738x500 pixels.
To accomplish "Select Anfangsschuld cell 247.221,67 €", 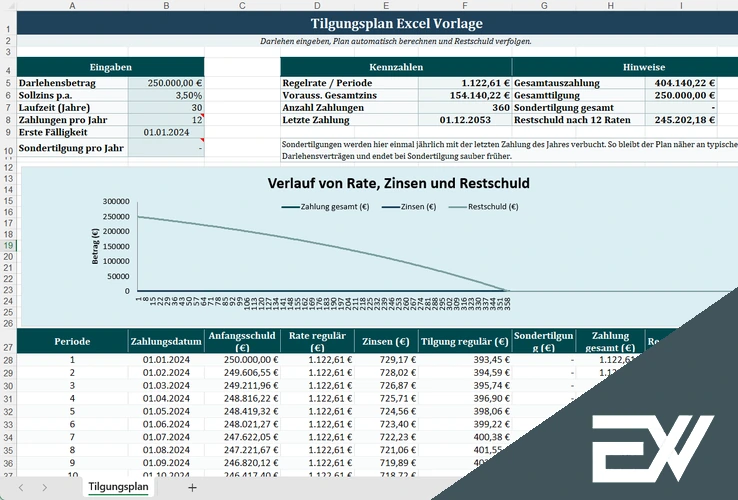I will 242,450.
